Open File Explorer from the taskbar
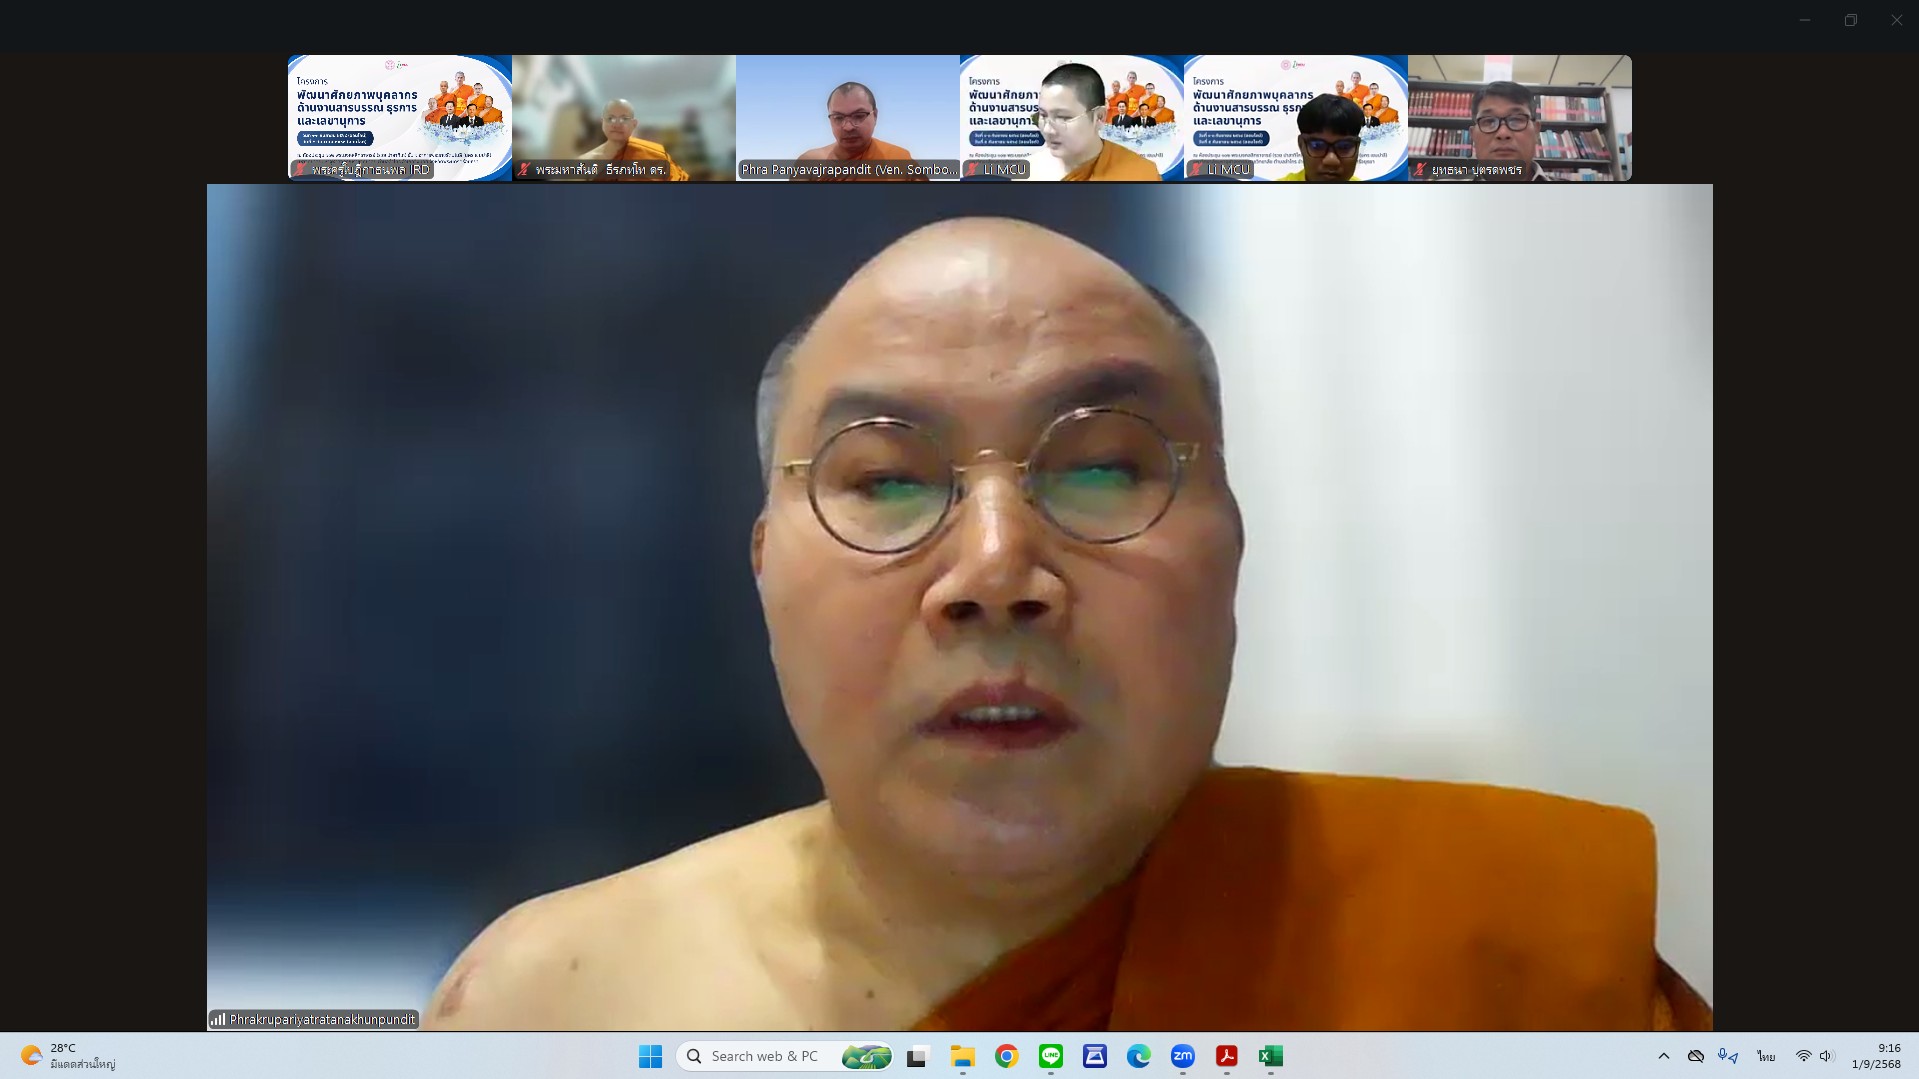The image size is (1919, 1079). [x=962, y=1056]
